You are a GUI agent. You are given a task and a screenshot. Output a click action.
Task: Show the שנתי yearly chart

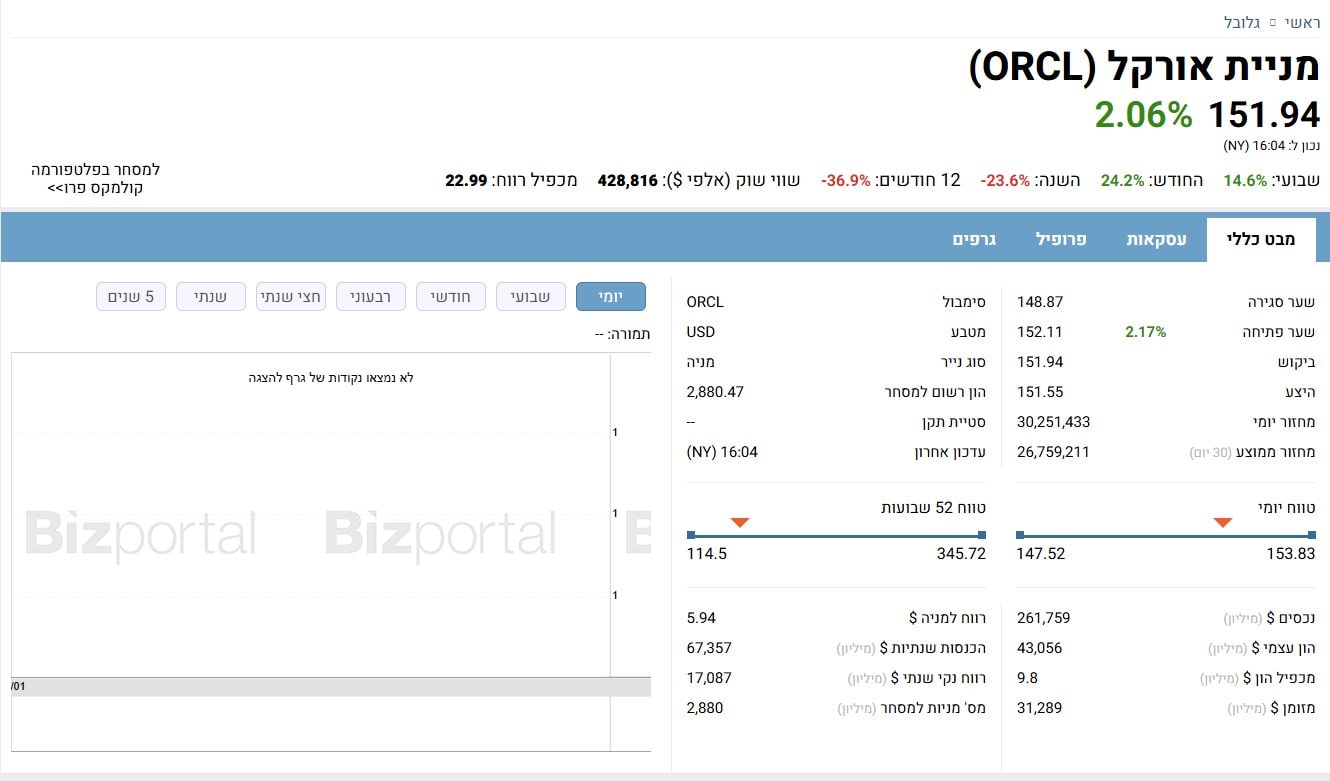click(211, 297)
